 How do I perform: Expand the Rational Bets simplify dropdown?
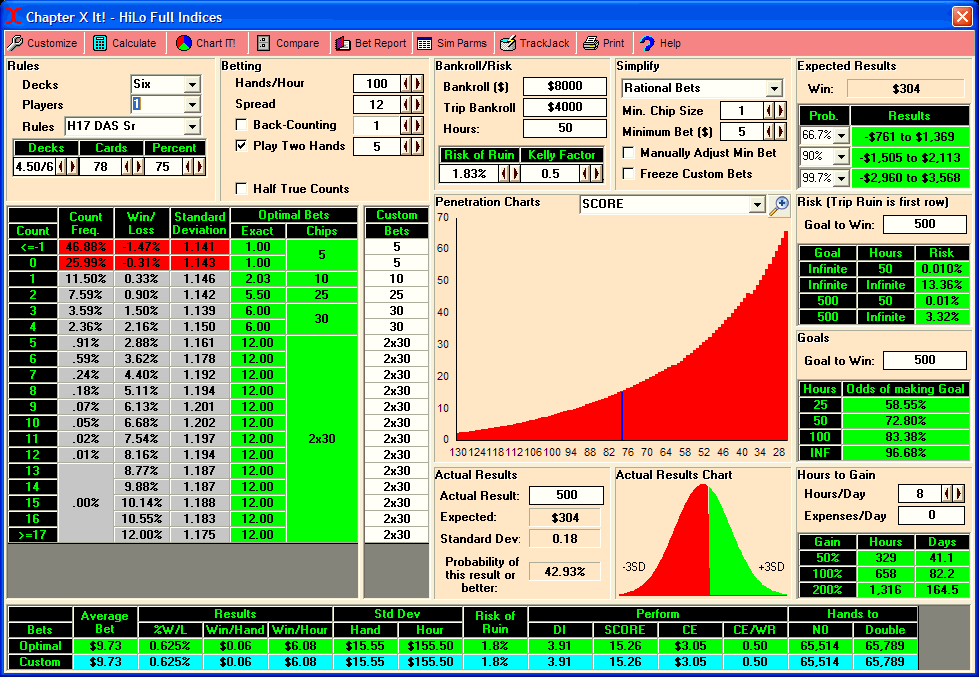click(x=773, y=89)
